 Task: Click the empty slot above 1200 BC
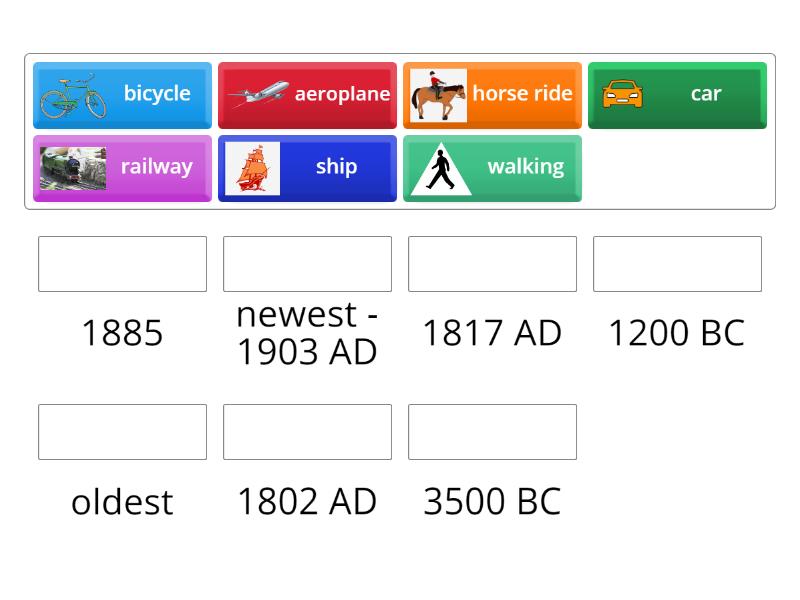[x=677, y=264]
